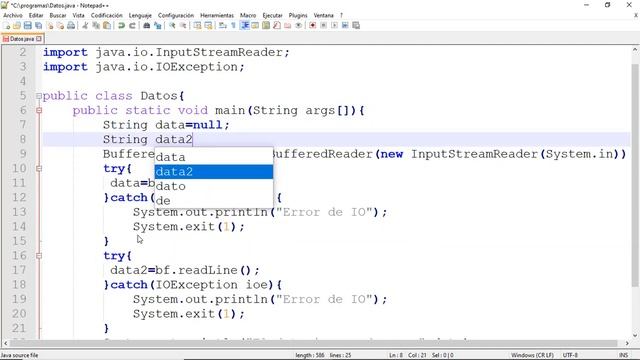The image size is (640, 360).
Task: Click 'Windows (CR LF)' in the status bar
Action: (x=532, y=355)
